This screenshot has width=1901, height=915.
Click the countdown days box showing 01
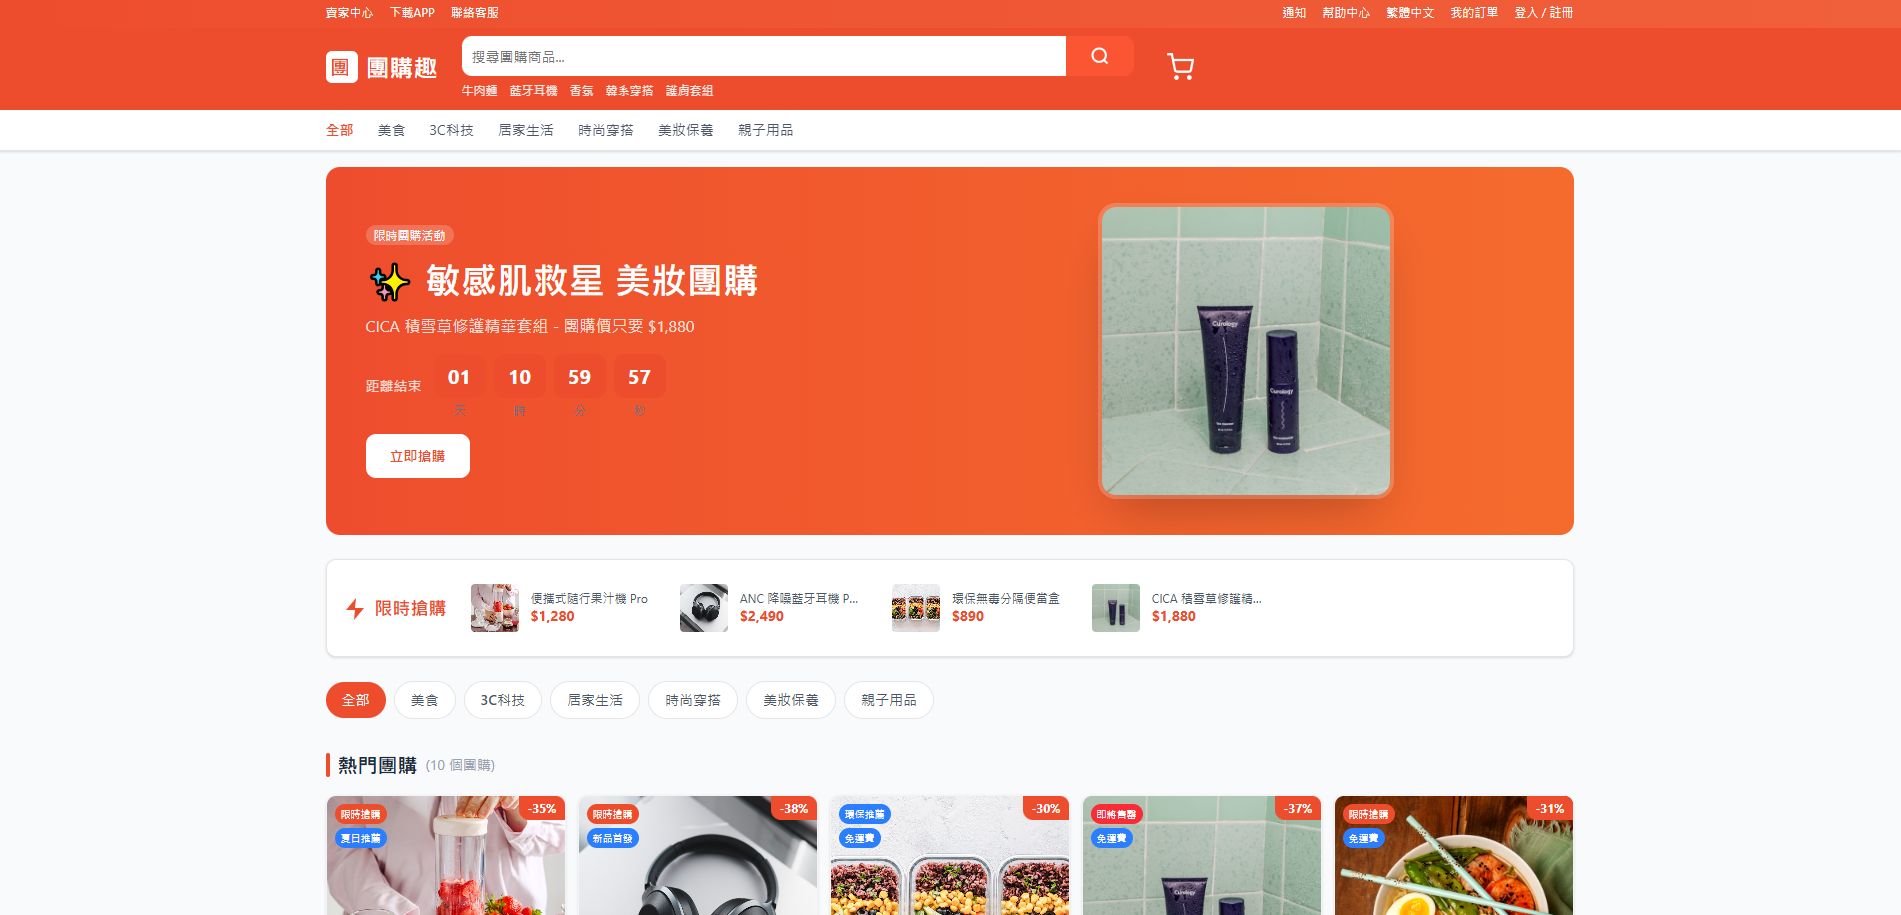tap(459, 377)
